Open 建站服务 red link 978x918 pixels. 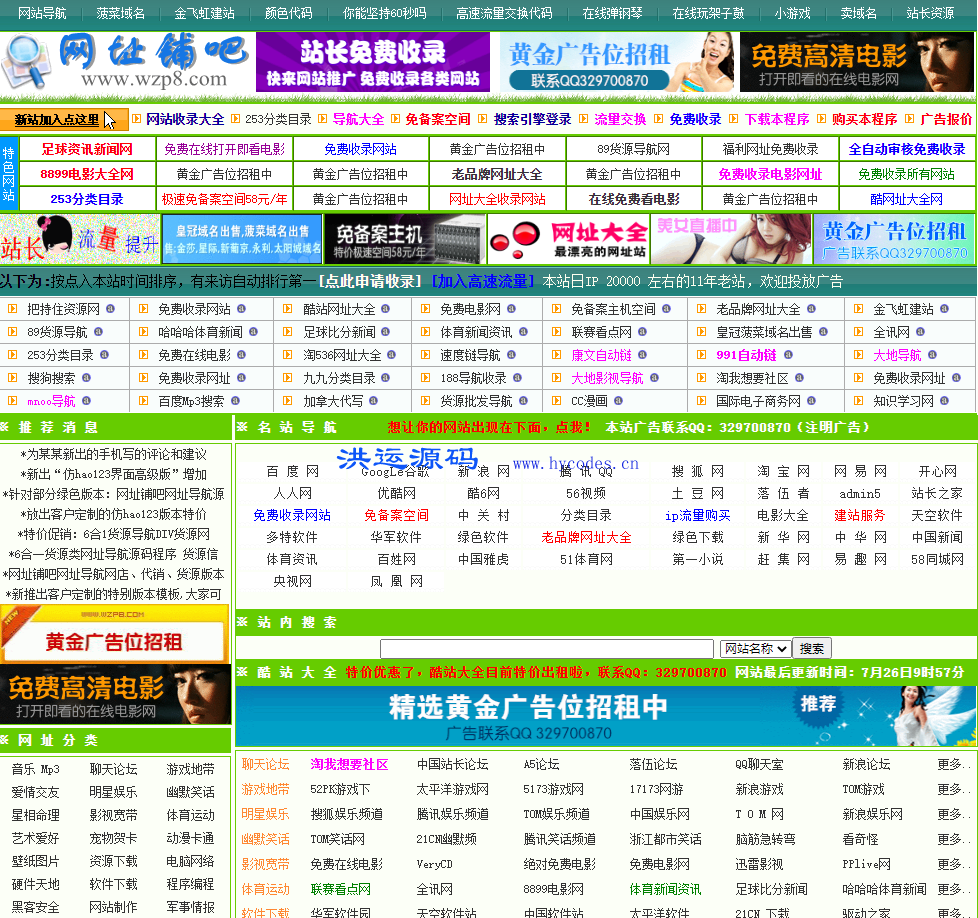(859, 515)
